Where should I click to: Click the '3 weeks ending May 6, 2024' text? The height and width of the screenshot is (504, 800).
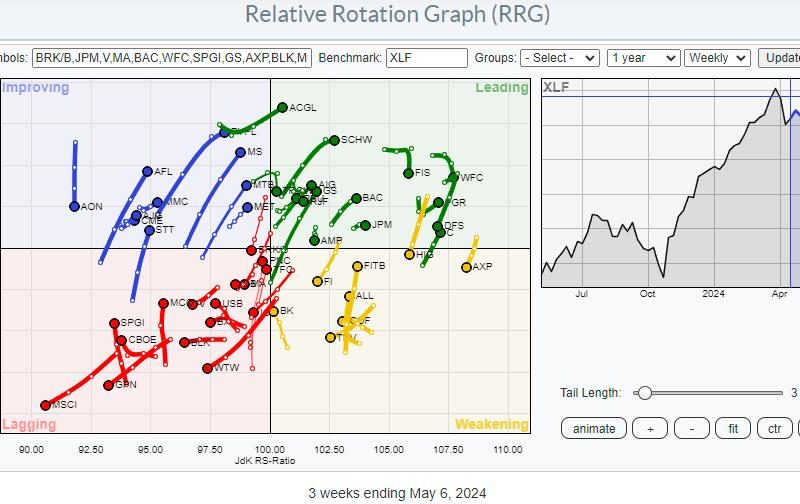(x=397, y=493)
